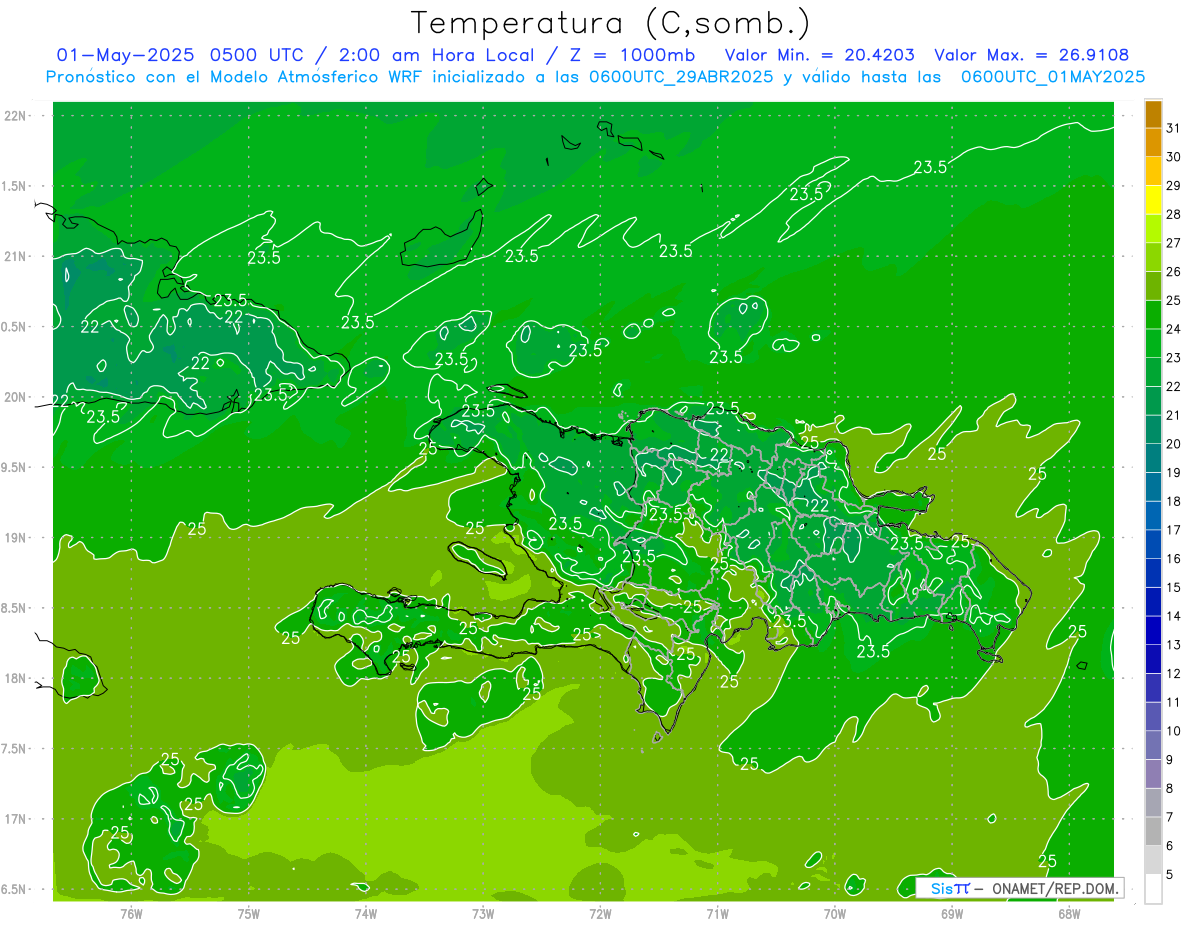Click the '68W' longitude axis label
The image size is (1200, 927).
1069,914
